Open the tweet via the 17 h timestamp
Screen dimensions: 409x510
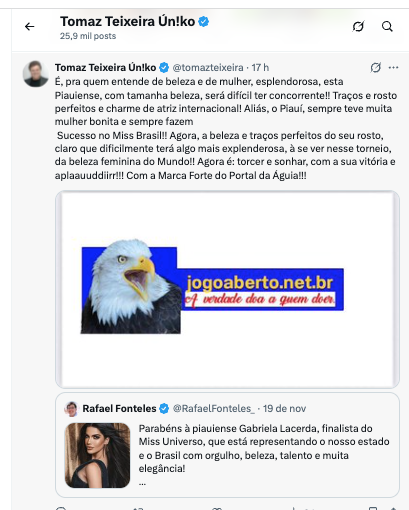click(260, 68)
